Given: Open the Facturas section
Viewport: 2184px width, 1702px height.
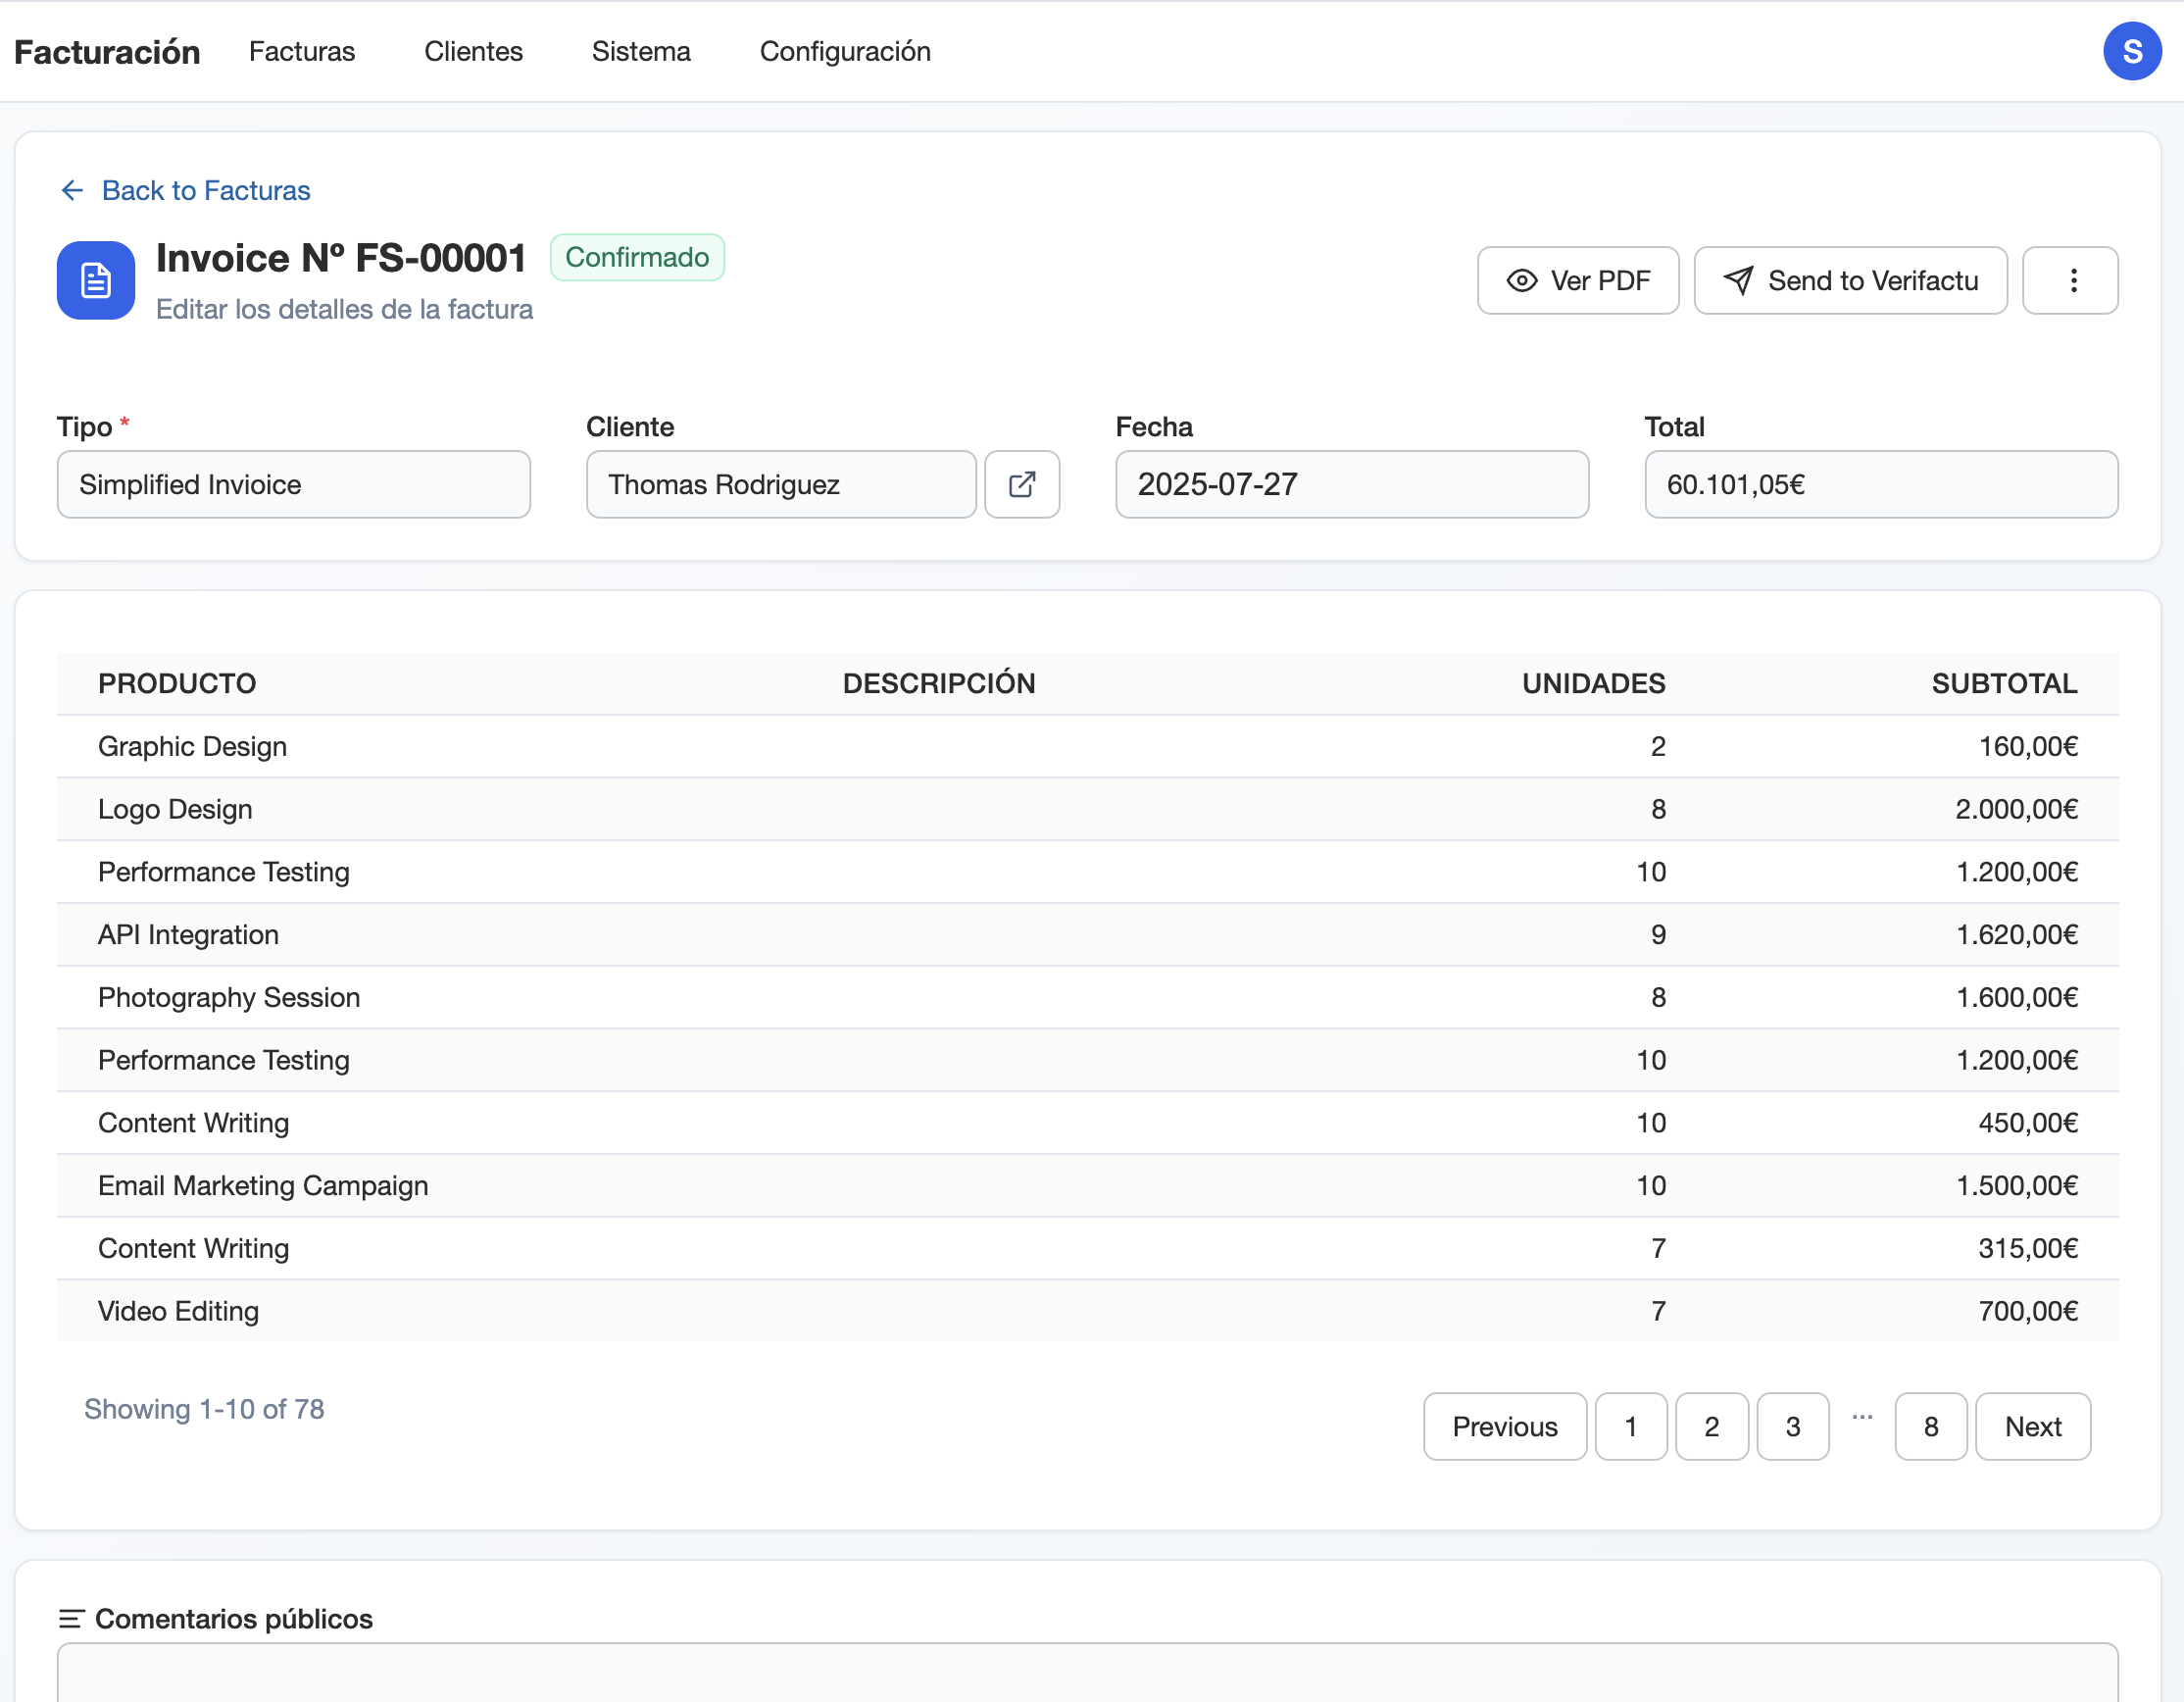Looking at the screenshot, I should tap(302, 51).
